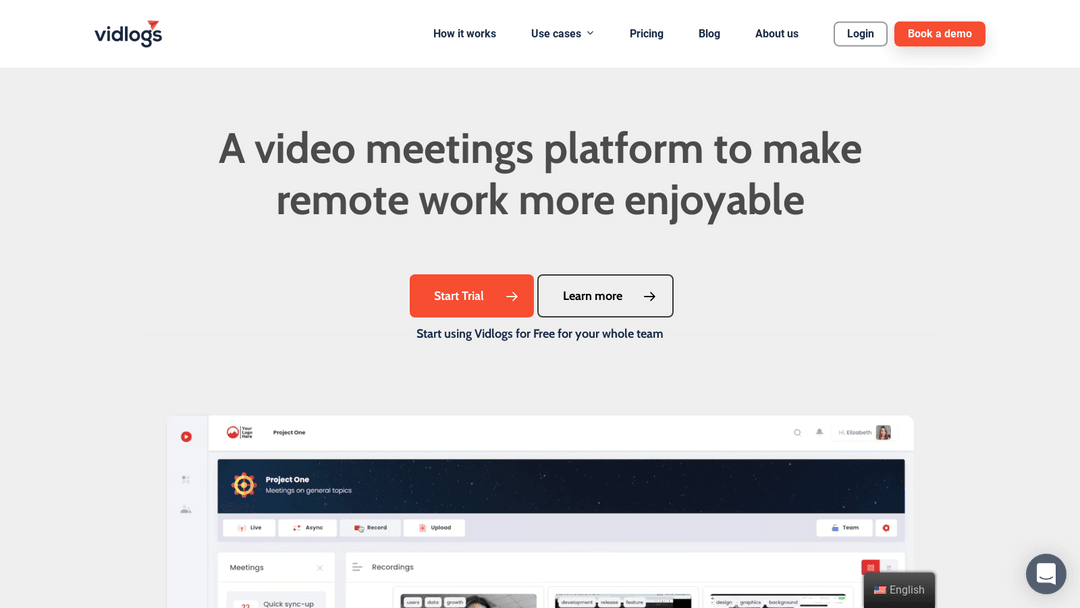Click the Upload button in preview
This screenshot has width=1080, height=608.
click(x=434, y=527)
